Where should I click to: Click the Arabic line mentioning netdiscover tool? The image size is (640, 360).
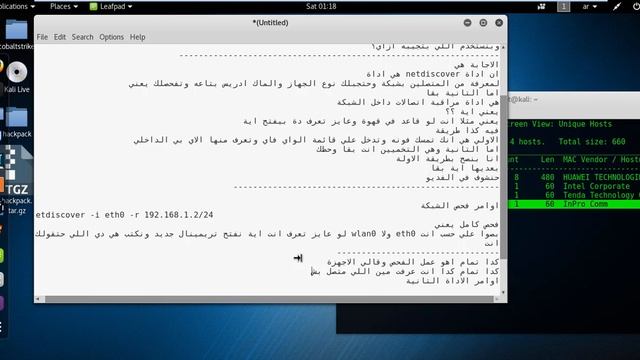(x=433, y=74)
